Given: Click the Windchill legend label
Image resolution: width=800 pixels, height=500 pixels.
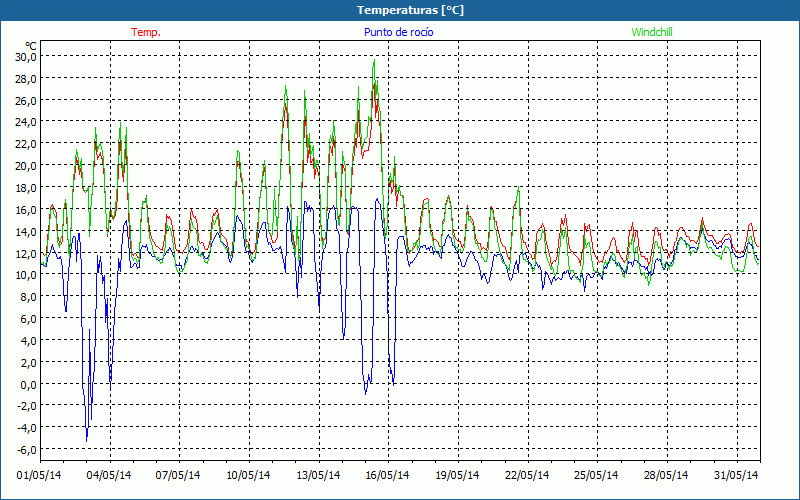Looking at the screenshot, I should point(652,32).
